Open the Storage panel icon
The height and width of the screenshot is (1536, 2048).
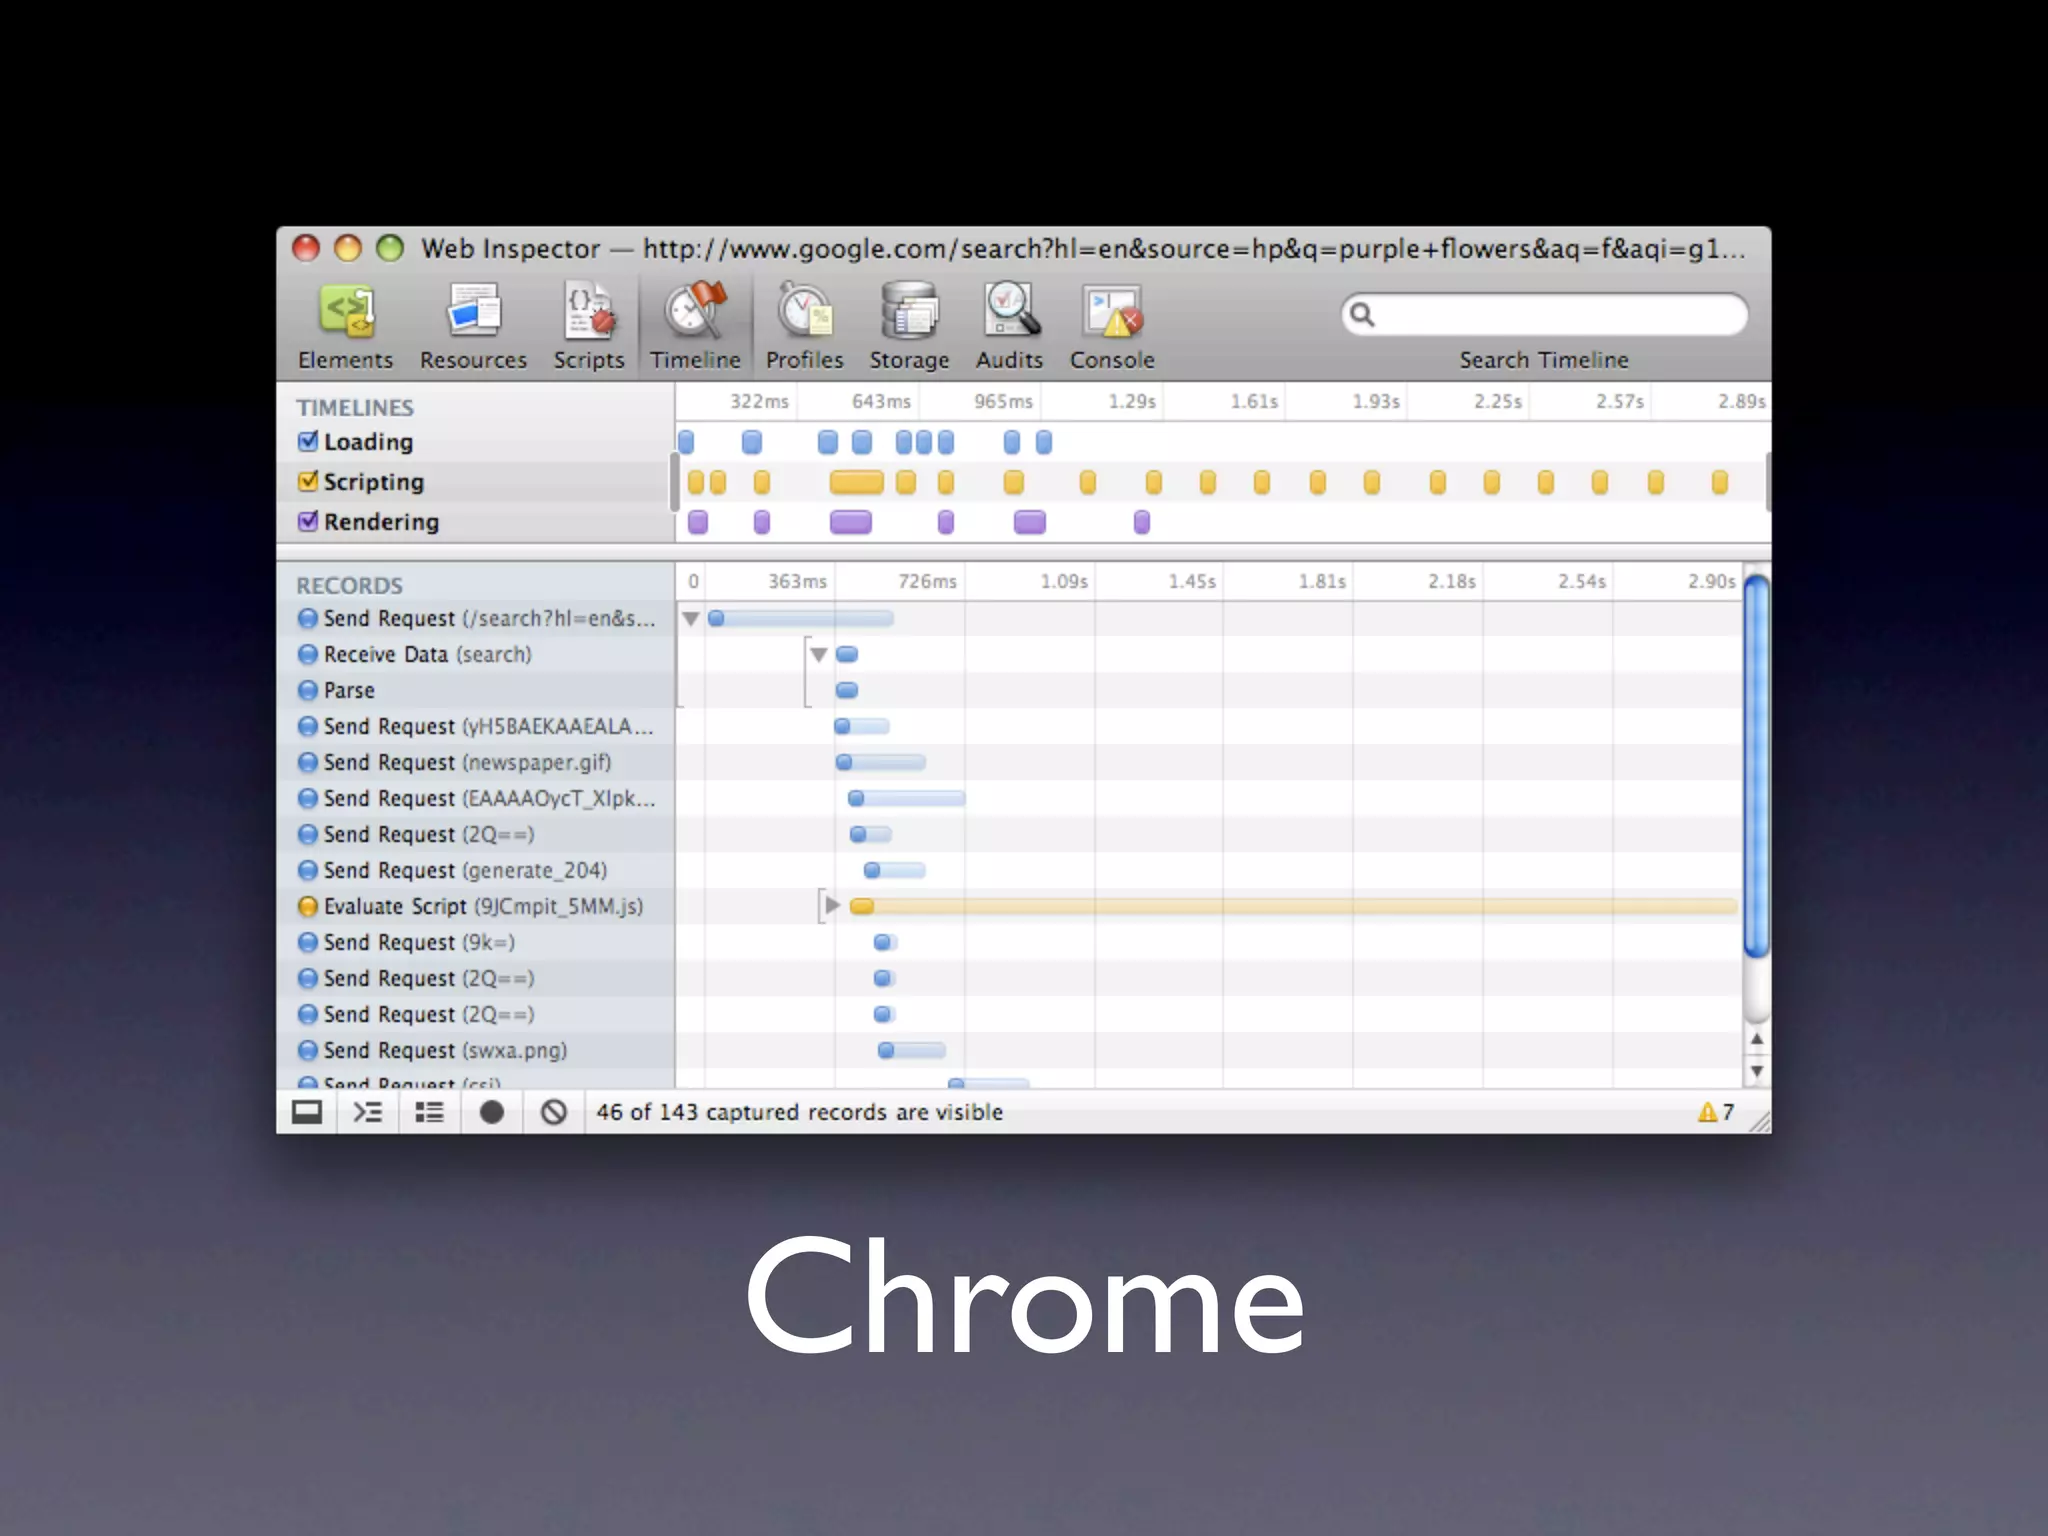tap(909, 311)
